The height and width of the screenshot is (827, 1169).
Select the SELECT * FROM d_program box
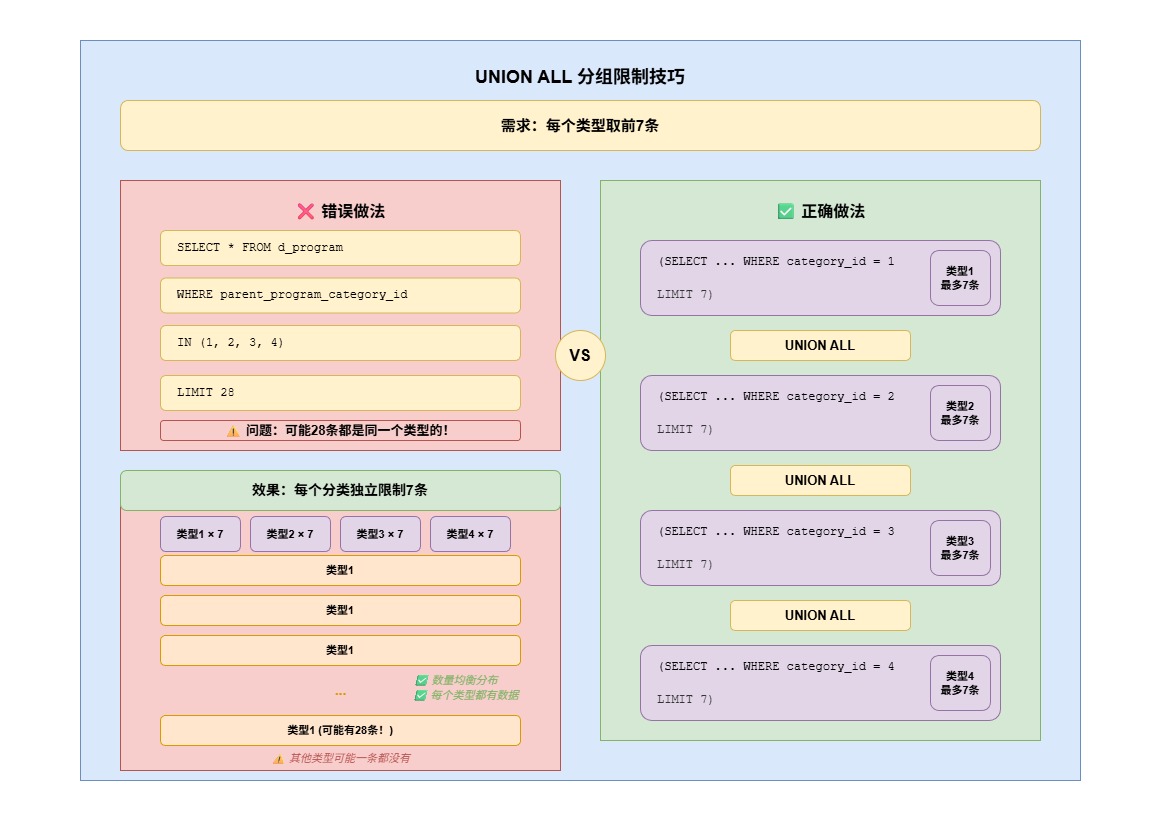tap(340, 248)
